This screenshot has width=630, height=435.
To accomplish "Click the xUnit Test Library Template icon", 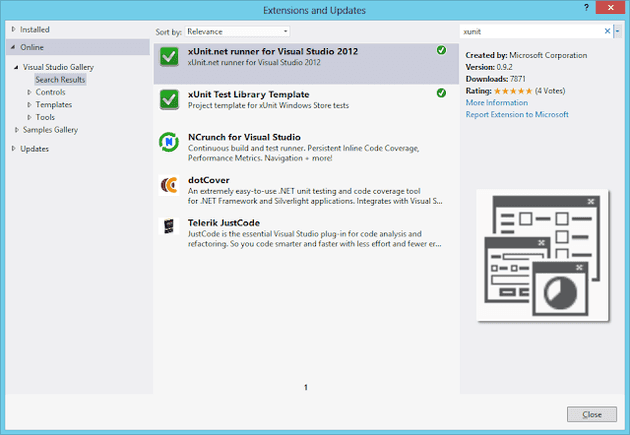I will 169,100.
